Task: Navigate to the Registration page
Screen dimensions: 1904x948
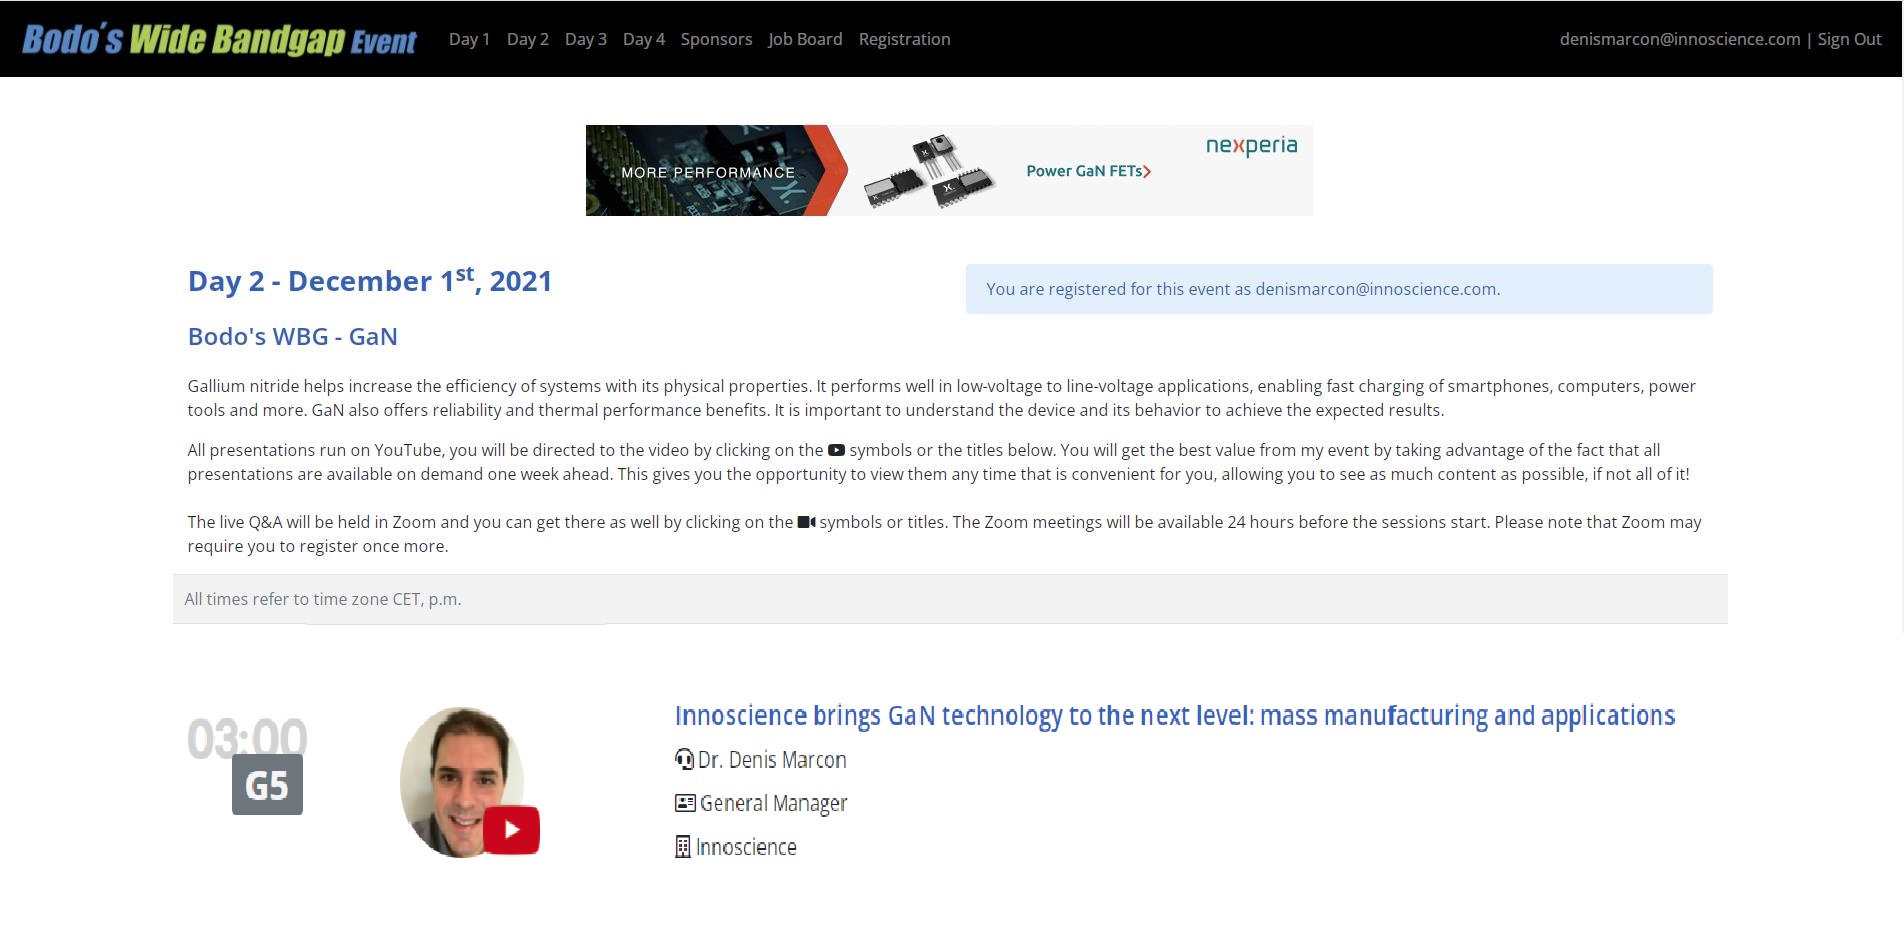Action: (904, 39)
